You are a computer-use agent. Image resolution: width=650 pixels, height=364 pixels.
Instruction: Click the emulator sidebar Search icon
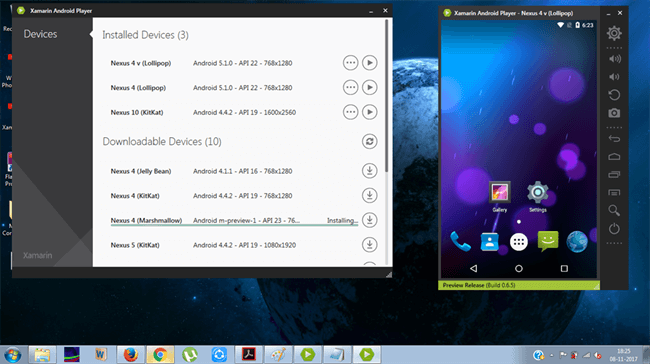[614, 211]
